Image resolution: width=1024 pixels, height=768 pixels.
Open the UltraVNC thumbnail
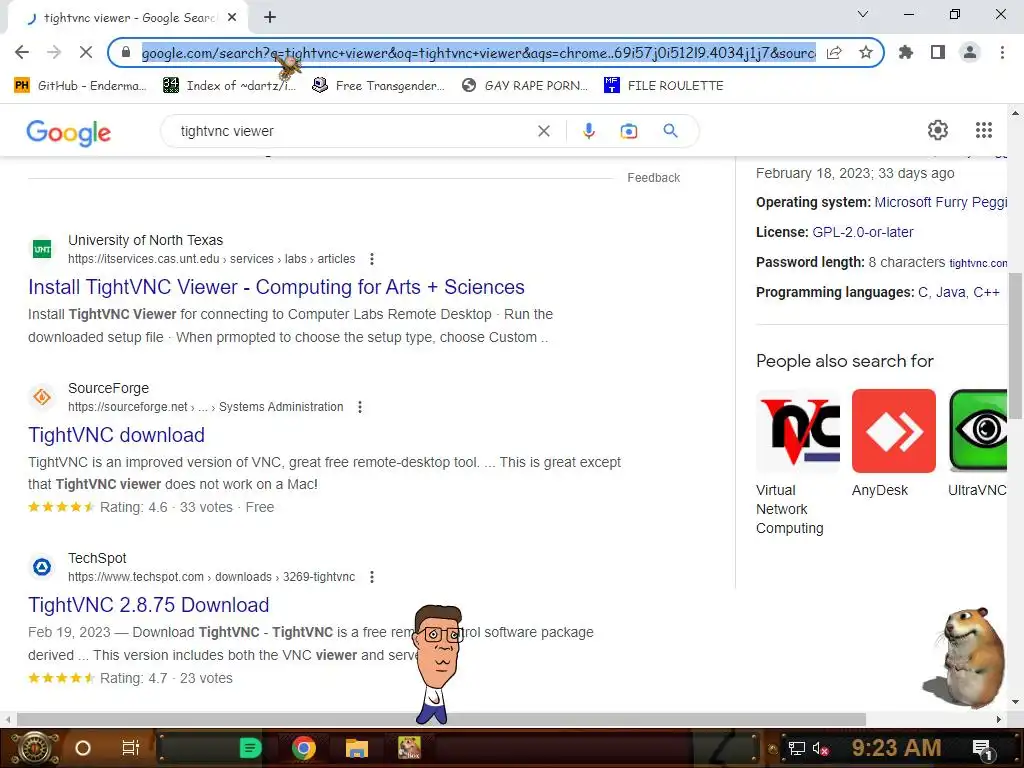tap(978, 431)
